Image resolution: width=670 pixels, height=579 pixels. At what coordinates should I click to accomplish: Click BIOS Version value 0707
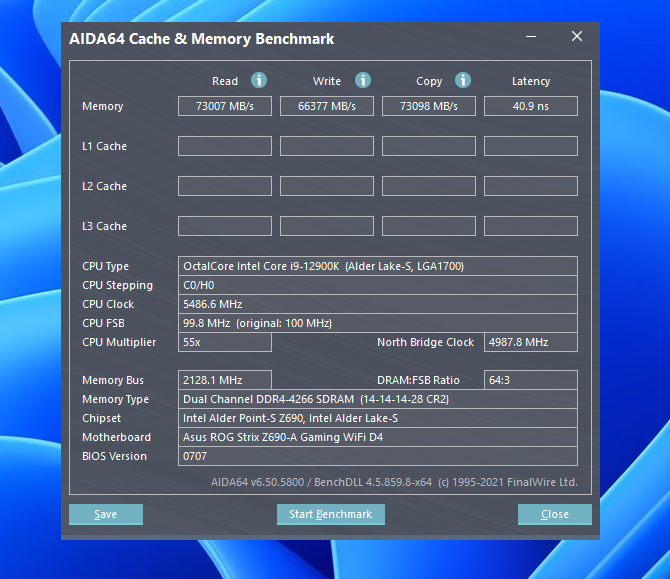point(378,456)
